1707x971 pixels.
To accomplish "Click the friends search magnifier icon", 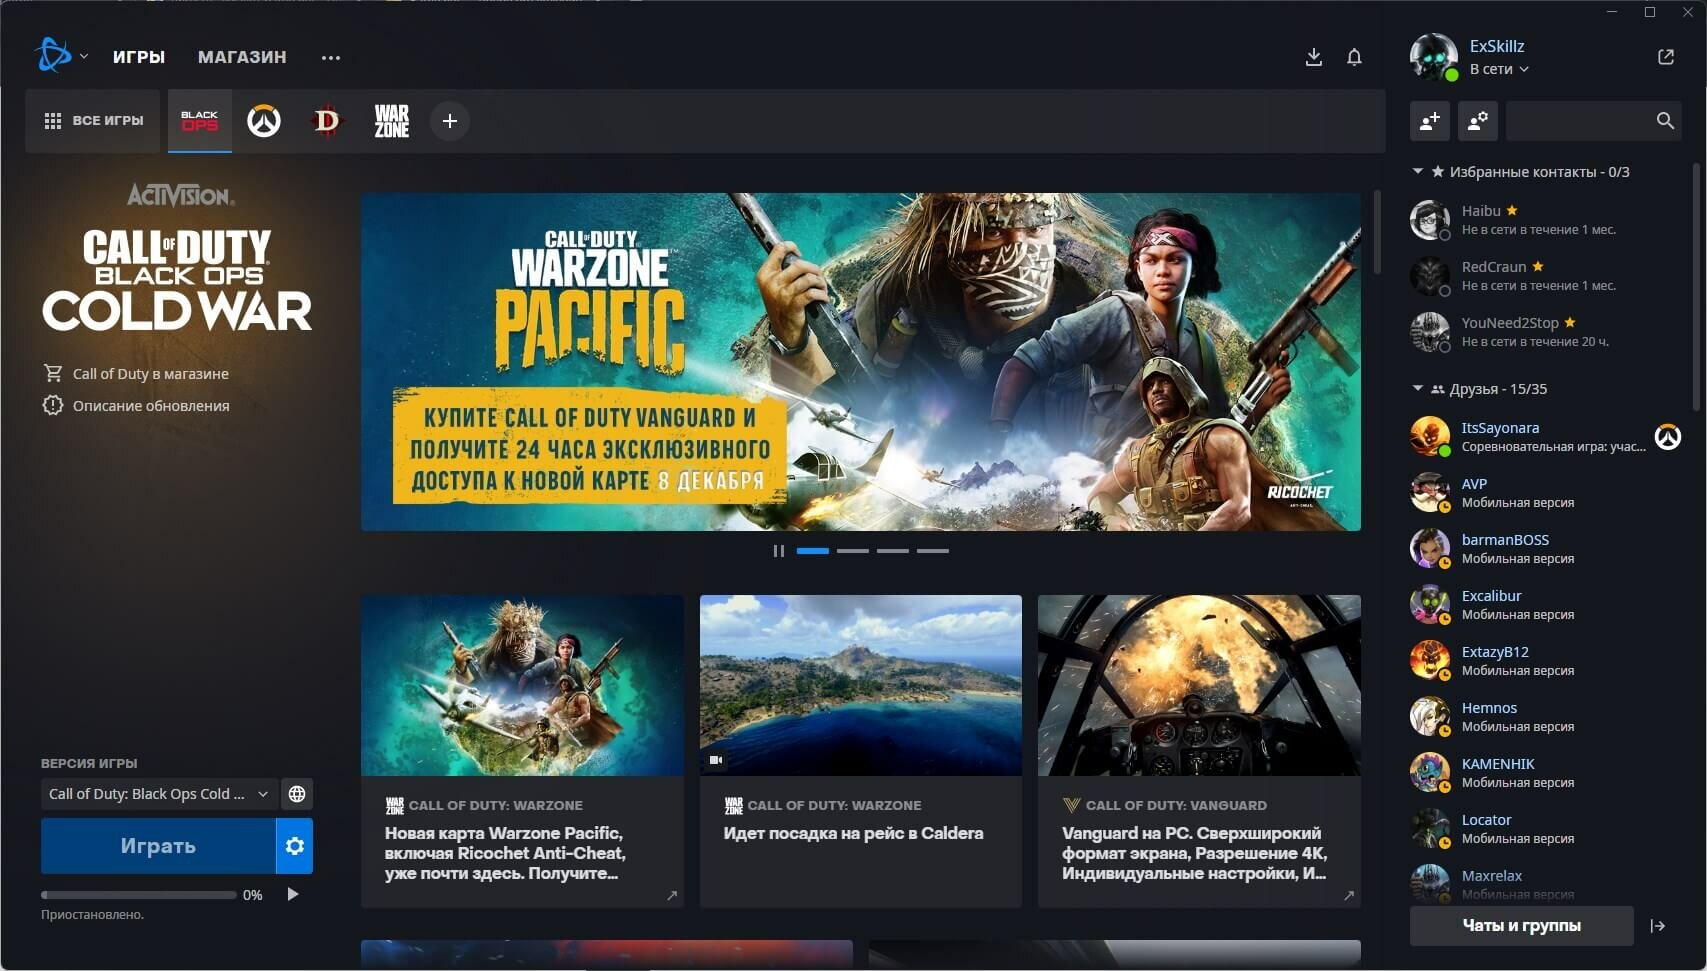I will (1665, 121).
